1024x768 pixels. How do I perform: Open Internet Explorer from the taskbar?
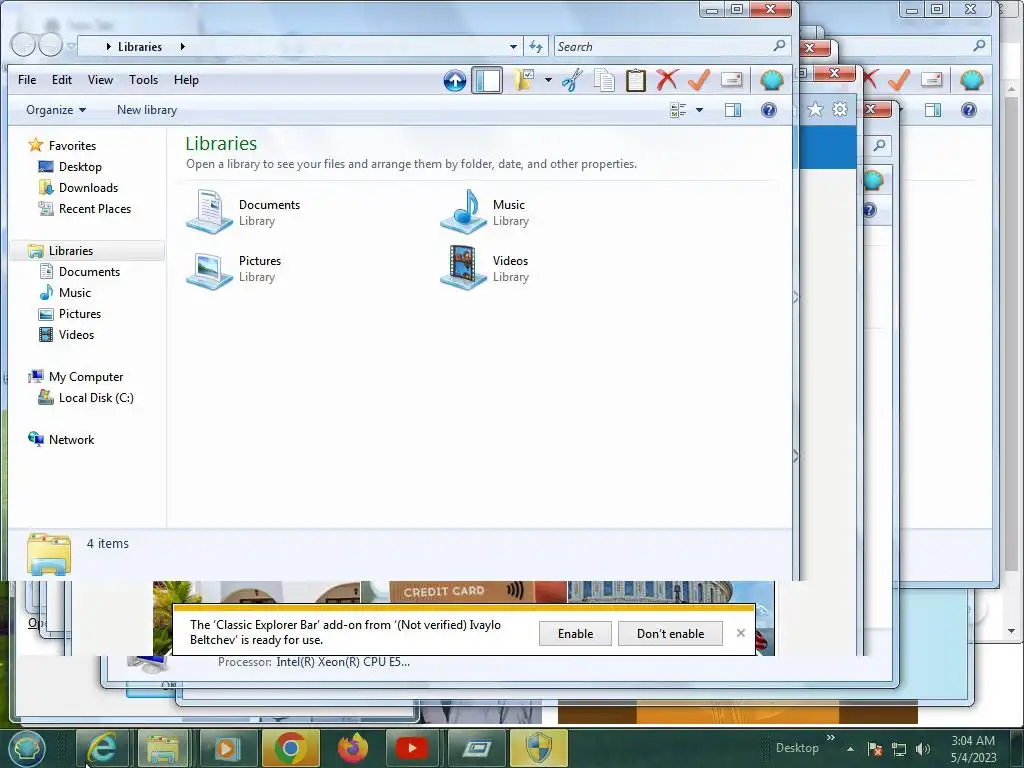pos(103,748)
